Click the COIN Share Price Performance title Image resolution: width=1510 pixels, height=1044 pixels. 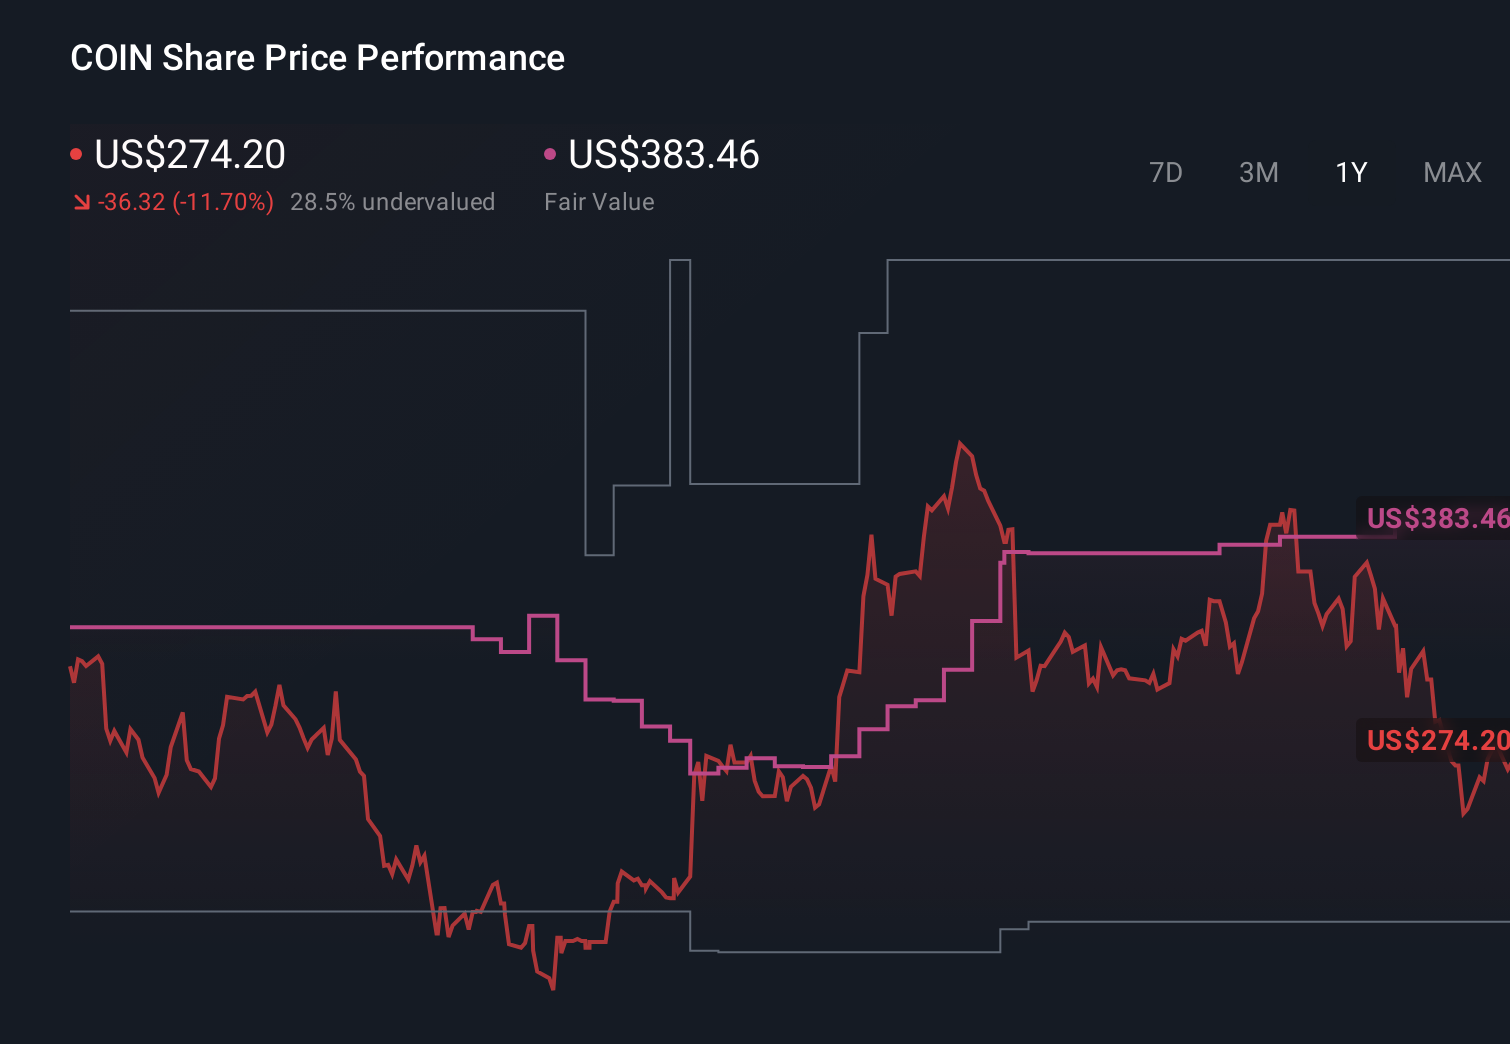click(x=317, y=58)
